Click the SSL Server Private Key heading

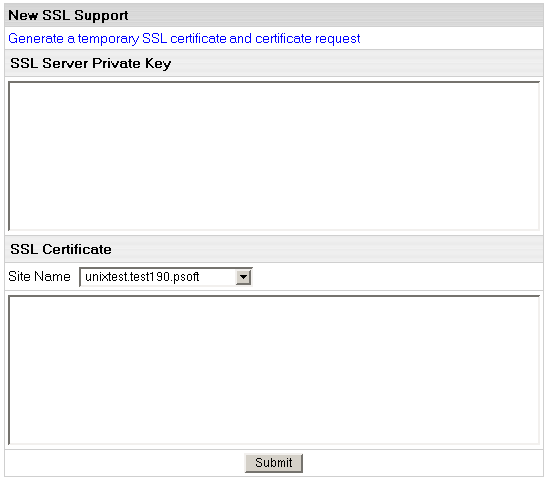[x=91, y=63]
